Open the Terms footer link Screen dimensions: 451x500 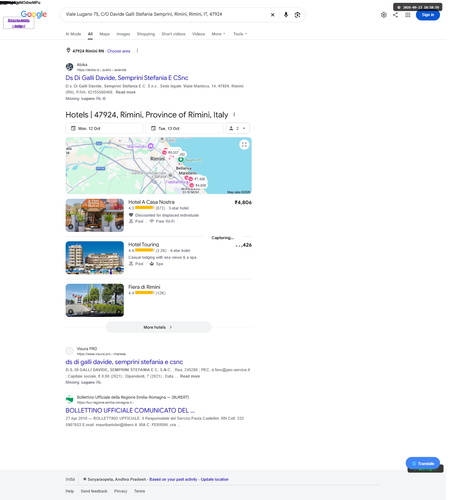139,491
